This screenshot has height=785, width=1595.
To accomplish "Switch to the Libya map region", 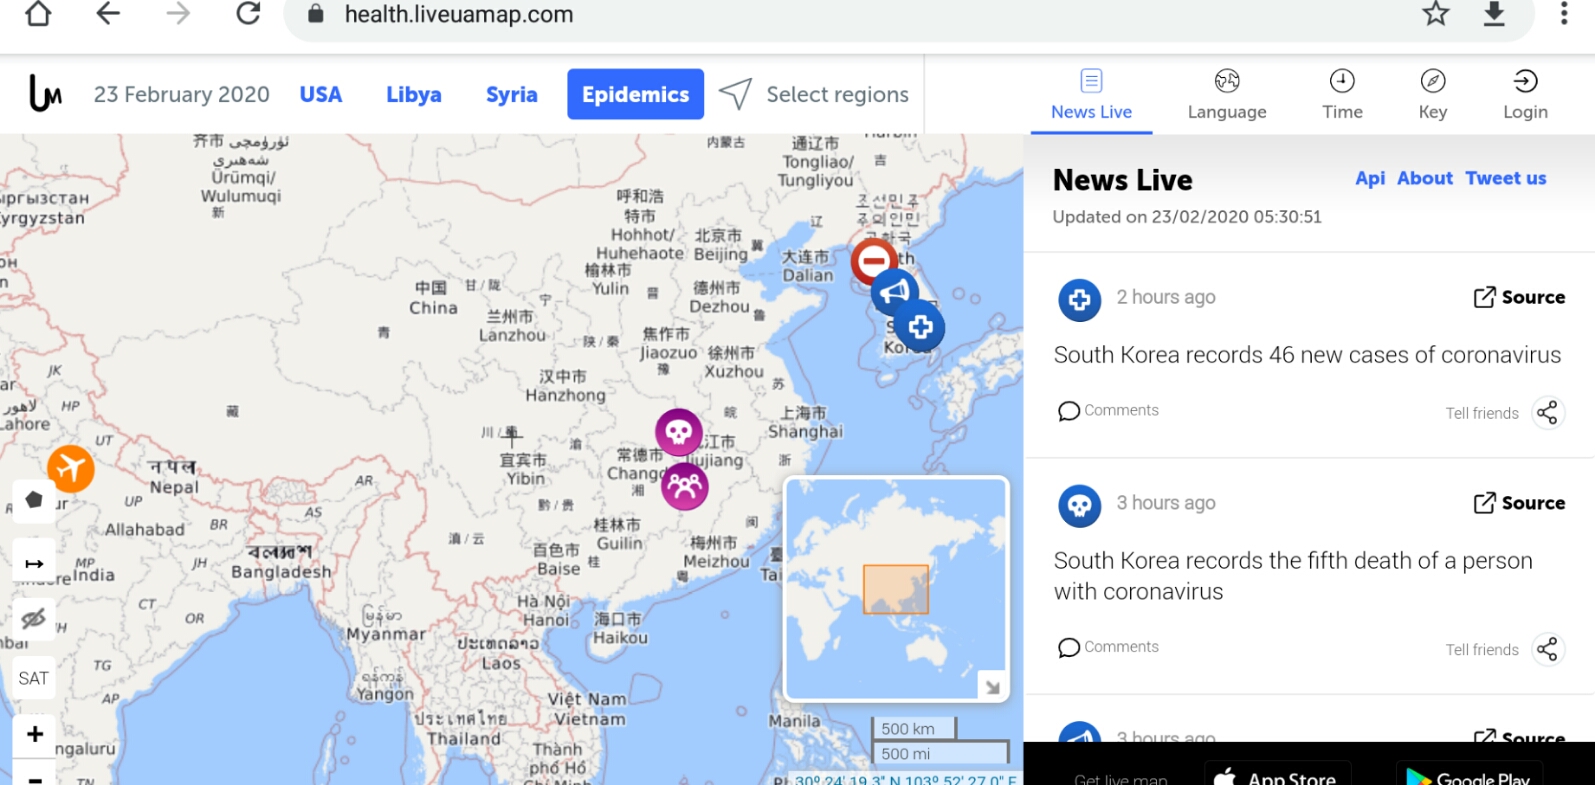I will (x=414, y=94).
